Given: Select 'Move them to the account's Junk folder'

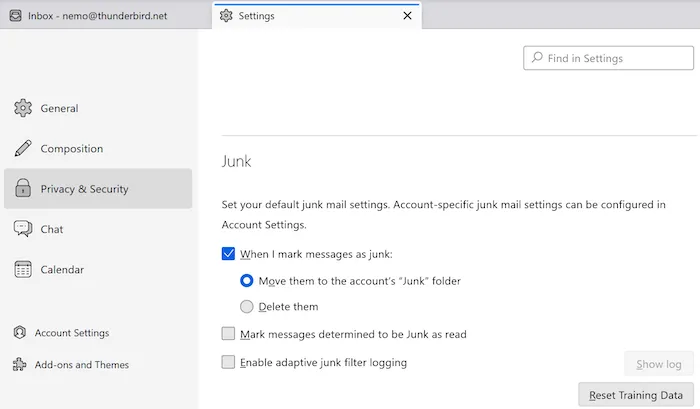Looking at the screenshot, I should [x=247, y=281].
